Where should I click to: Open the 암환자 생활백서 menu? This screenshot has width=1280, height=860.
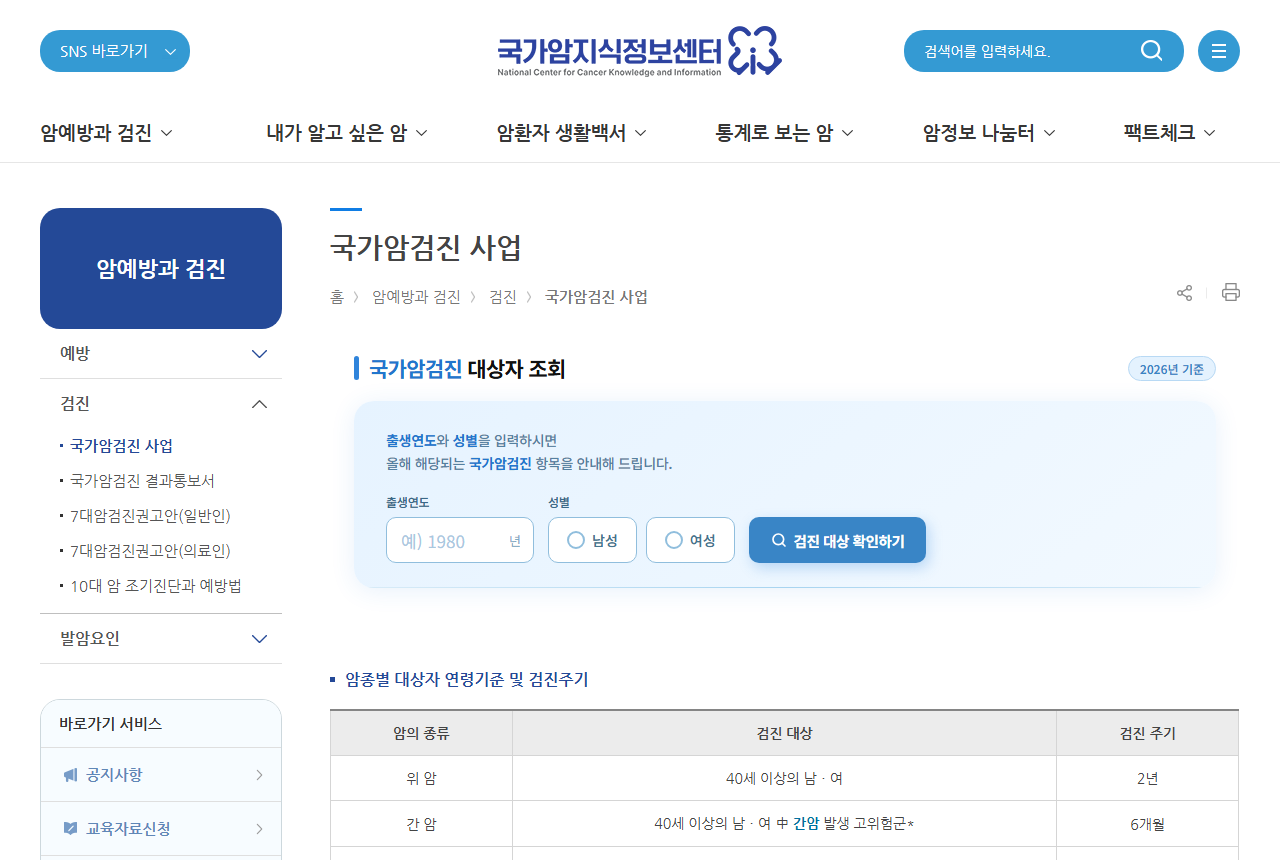(571, 132)
